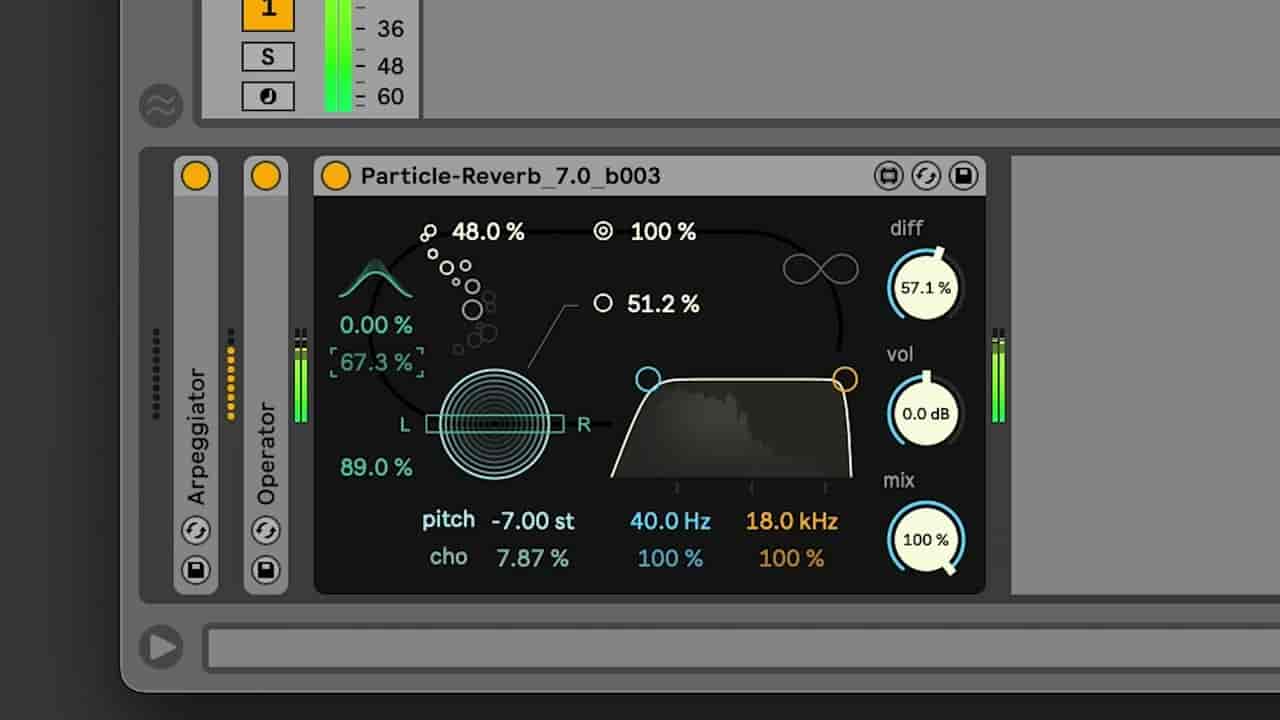Click Arpeggiator's hot-swap preset icon
1280x720 pixels.
click(x=196, y=530)
